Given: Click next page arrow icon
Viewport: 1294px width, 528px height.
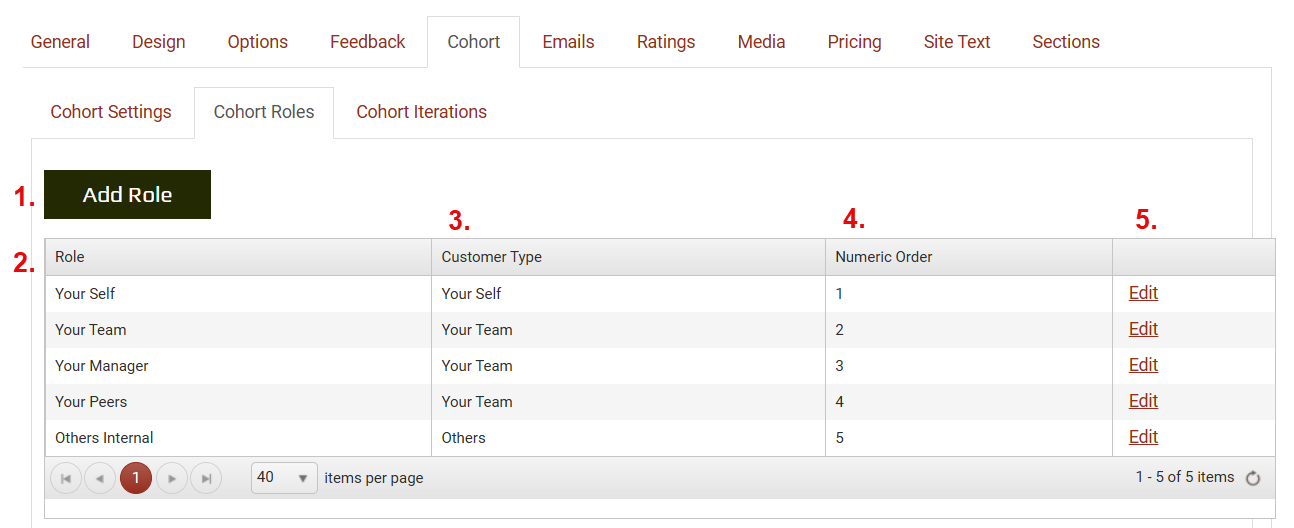Looking at the screenshot, I should pos(172,479).
